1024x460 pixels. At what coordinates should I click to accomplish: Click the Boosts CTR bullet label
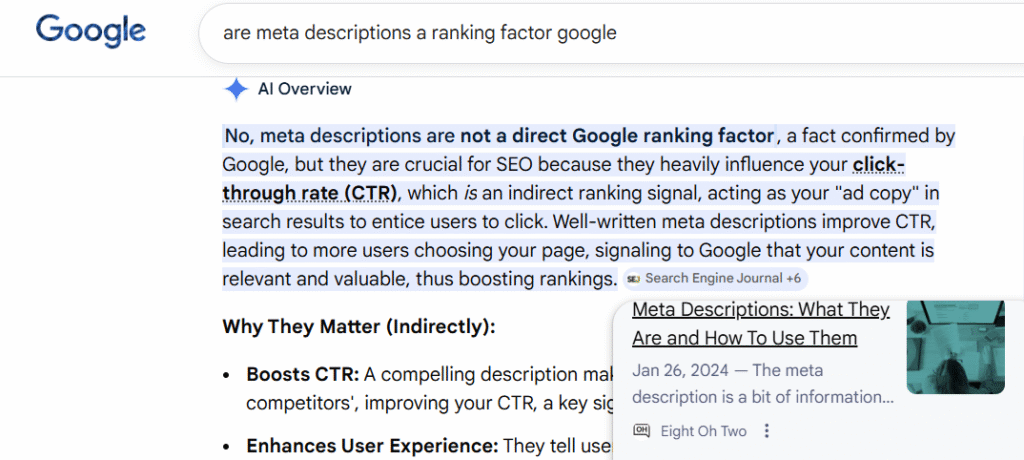[x=302, y=375]
